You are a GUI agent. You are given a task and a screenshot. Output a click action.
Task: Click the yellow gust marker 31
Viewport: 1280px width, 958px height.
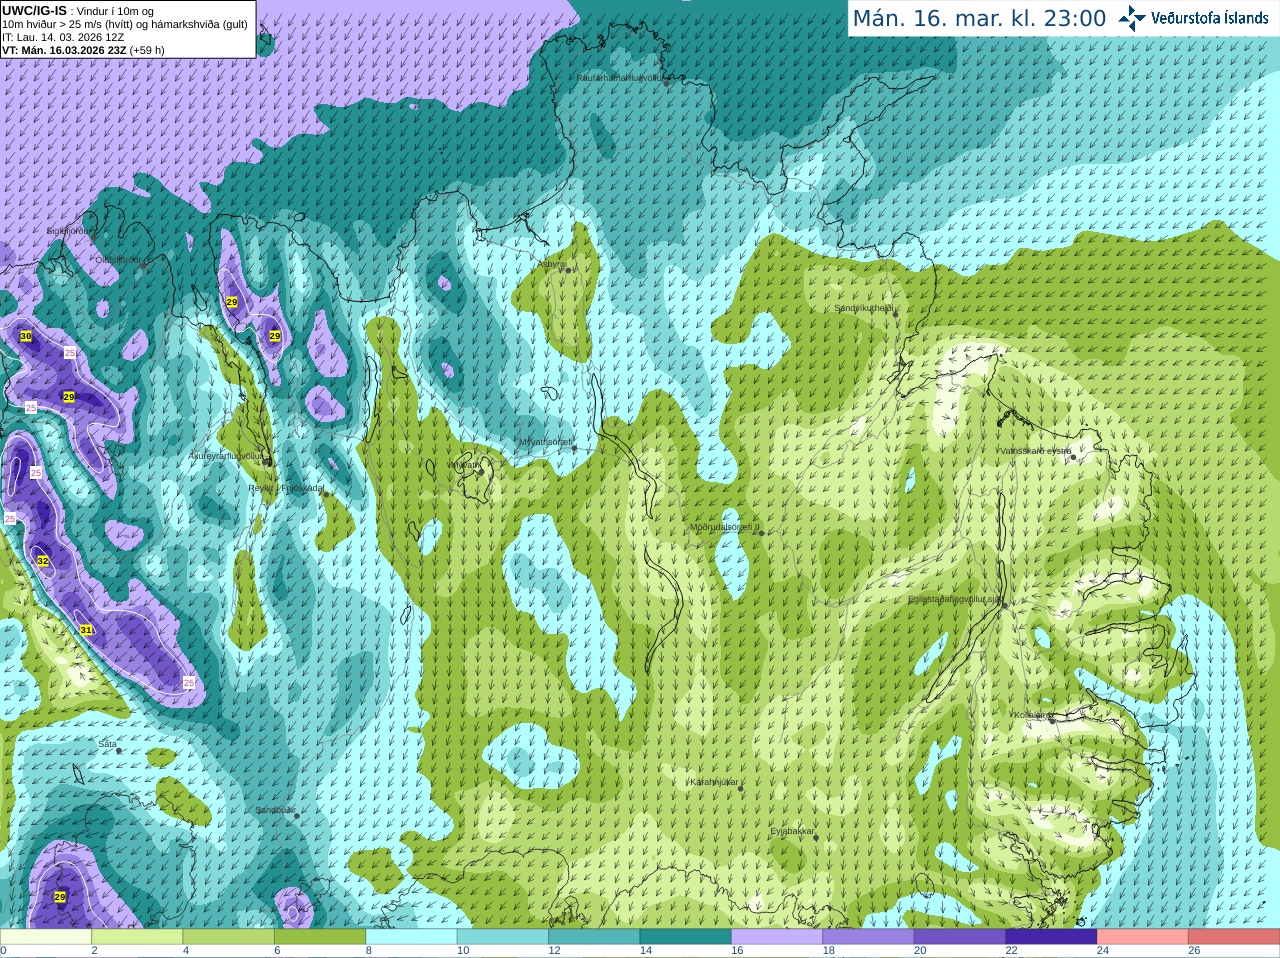click(86, 629)
